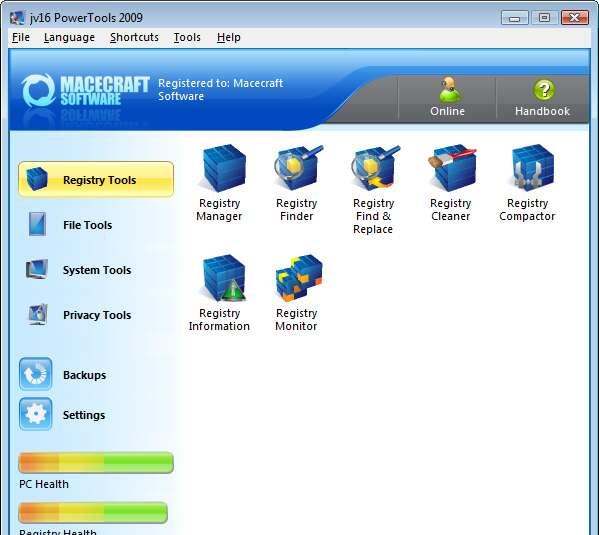Close the jv16 PowerTools window
This screenshot has height=535, width=599.
coord(575,18)
